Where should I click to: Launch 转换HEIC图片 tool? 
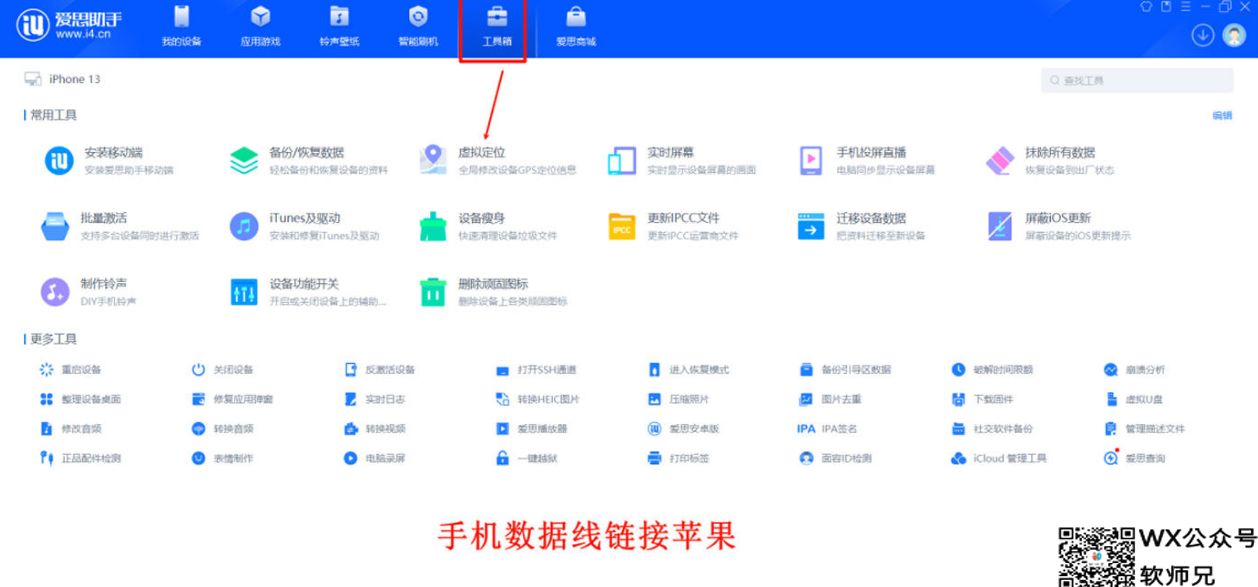point(537,399)
